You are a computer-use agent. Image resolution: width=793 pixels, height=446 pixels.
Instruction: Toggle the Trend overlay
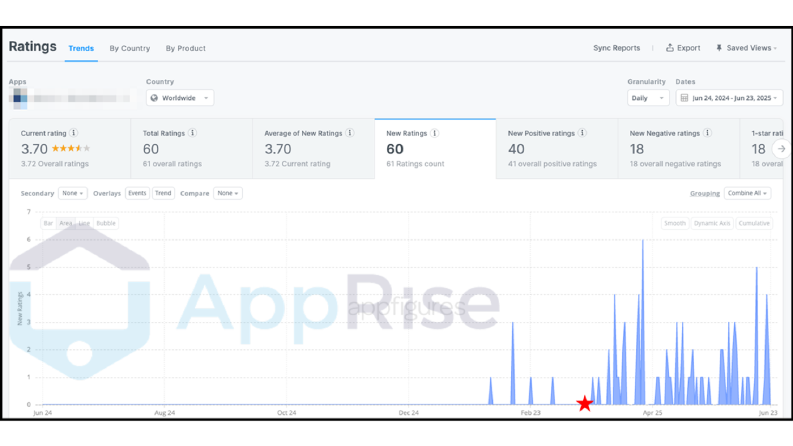click(163, 193)
